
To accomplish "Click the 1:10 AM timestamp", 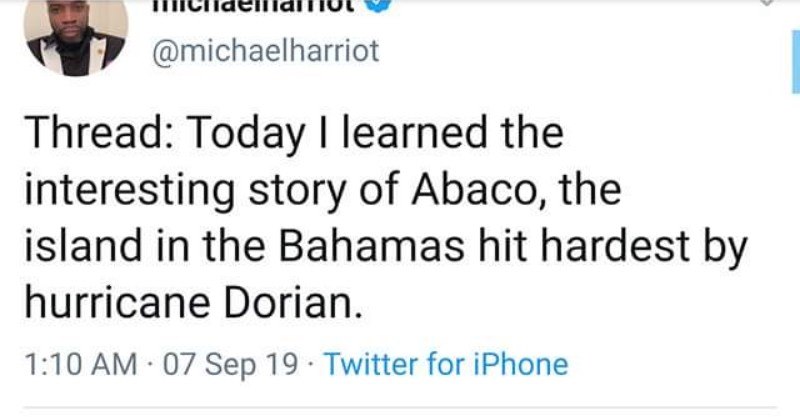I will coord(81,364).
